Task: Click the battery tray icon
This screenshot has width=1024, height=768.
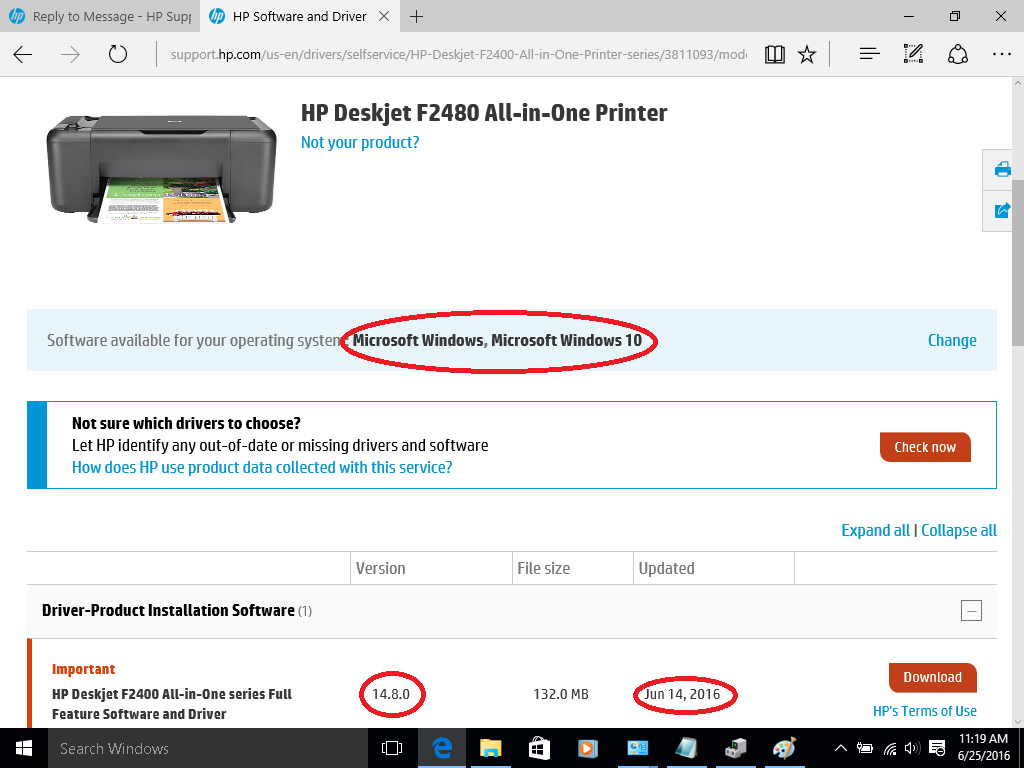Action: 865,748
